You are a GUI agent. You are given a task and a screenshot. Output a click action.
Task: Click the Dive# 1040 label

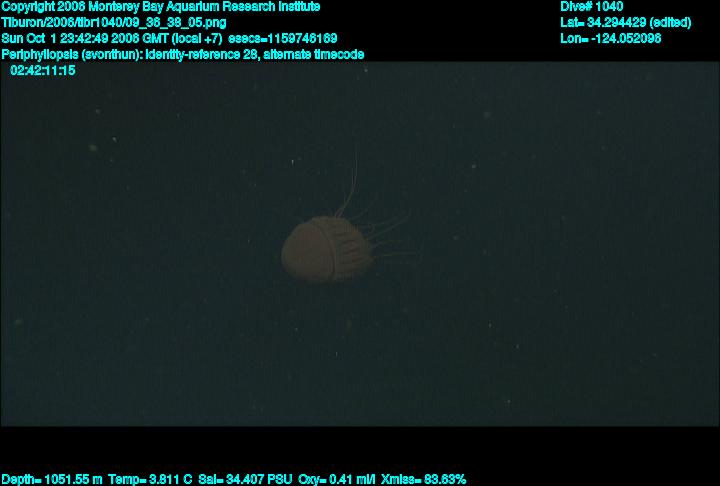point(591,6)
